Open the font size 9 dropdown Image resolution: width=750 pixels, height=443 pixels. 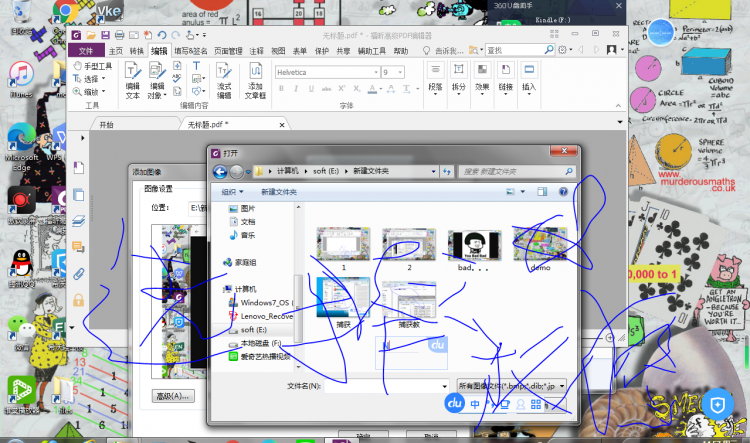pyautogui.click(x=400, y=72)
